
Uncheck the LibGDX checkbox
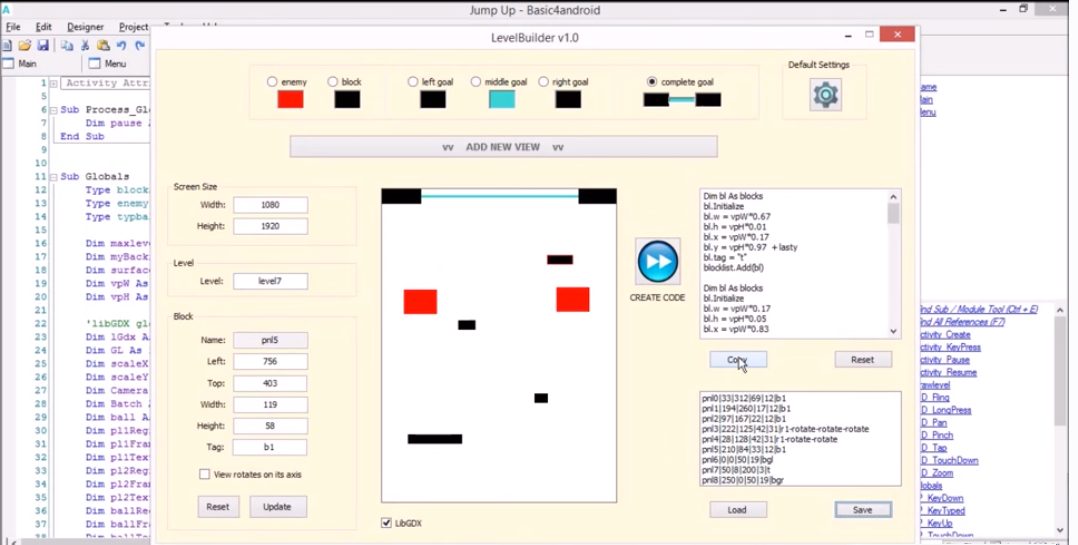[x=387, y=523]
